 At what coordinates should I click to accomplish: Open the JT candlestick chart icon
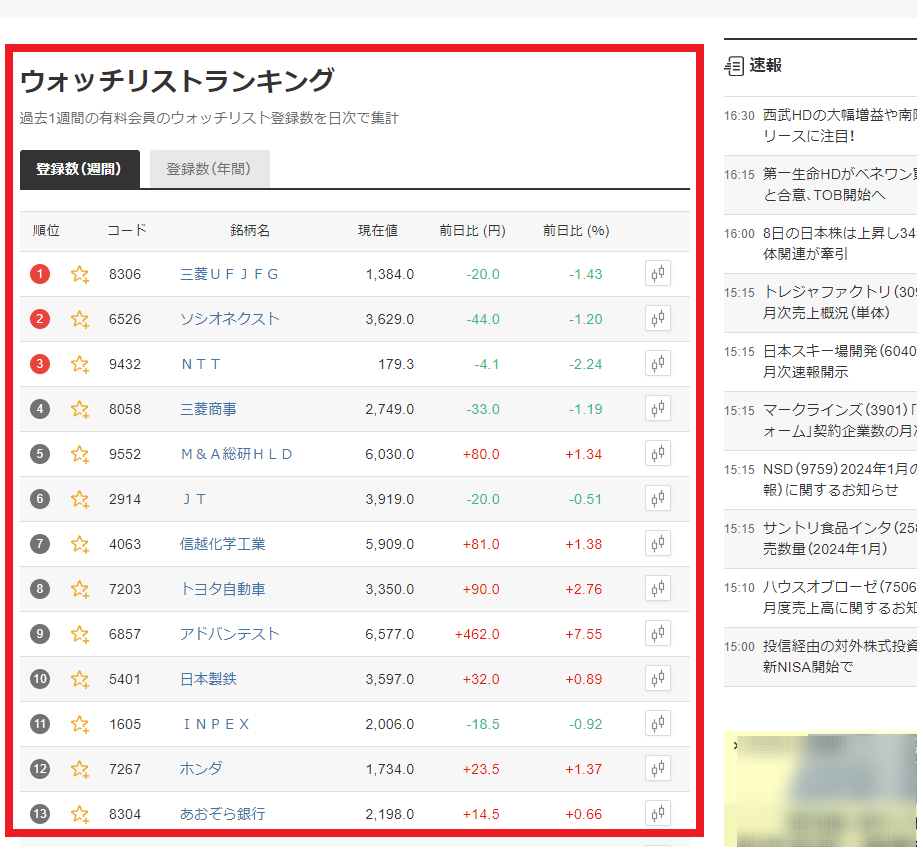tap(658, 498)
